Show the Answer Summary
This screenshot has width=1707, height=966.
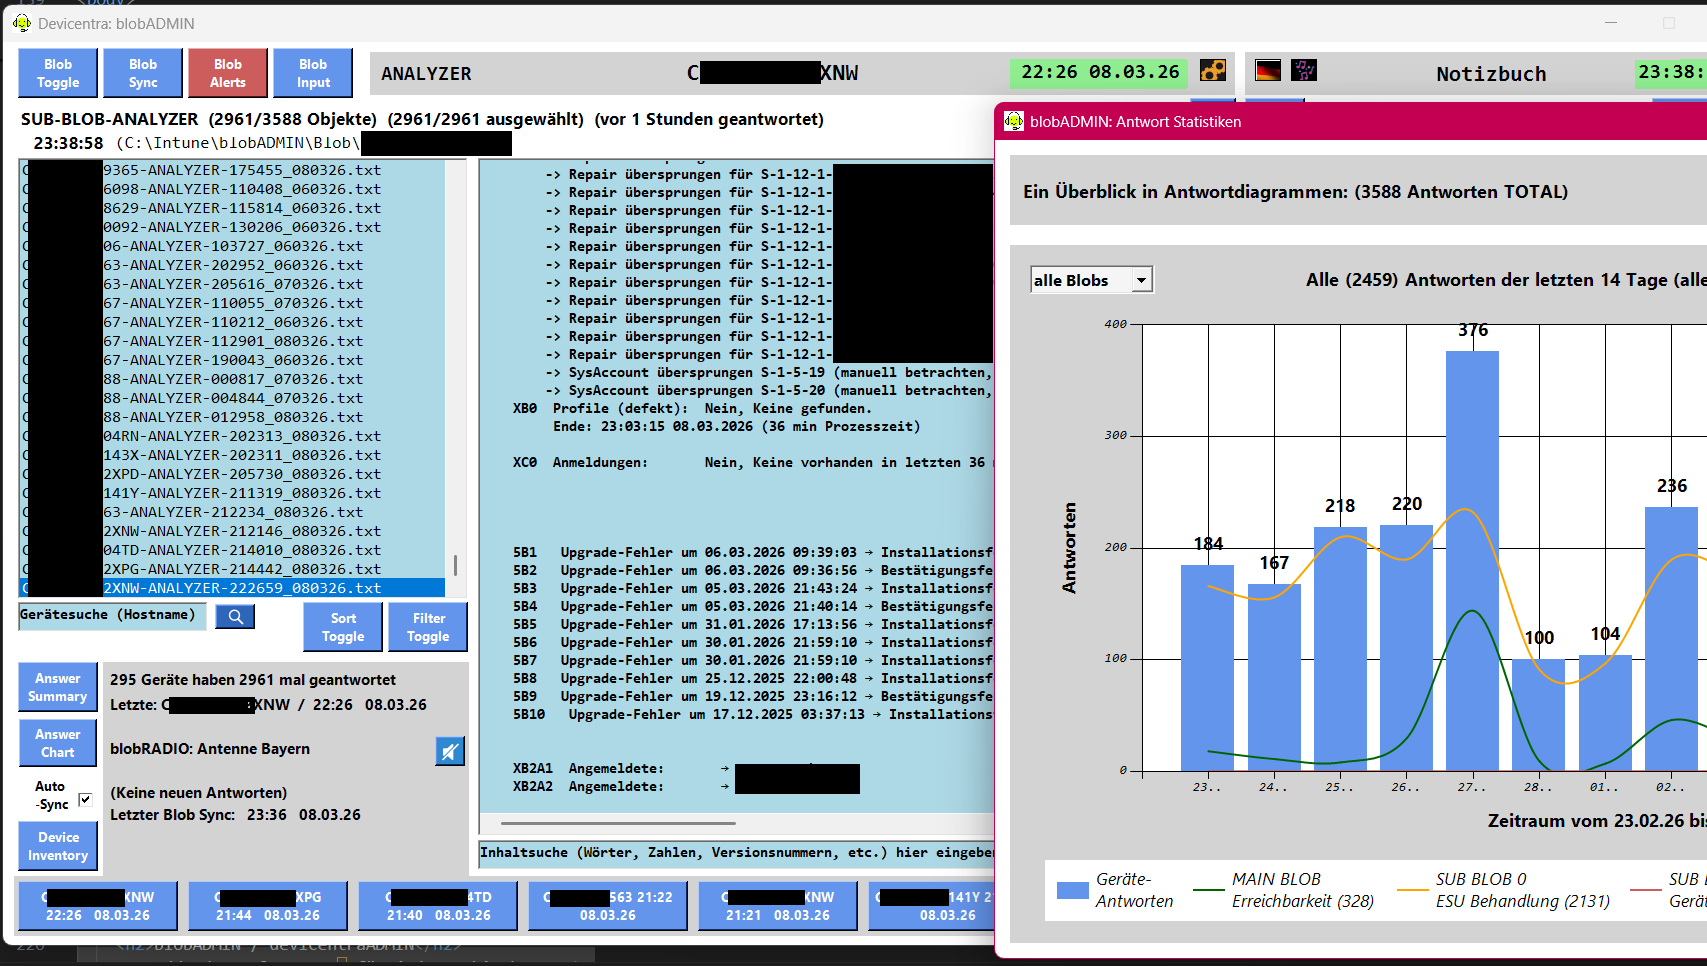tap(57, 687)
